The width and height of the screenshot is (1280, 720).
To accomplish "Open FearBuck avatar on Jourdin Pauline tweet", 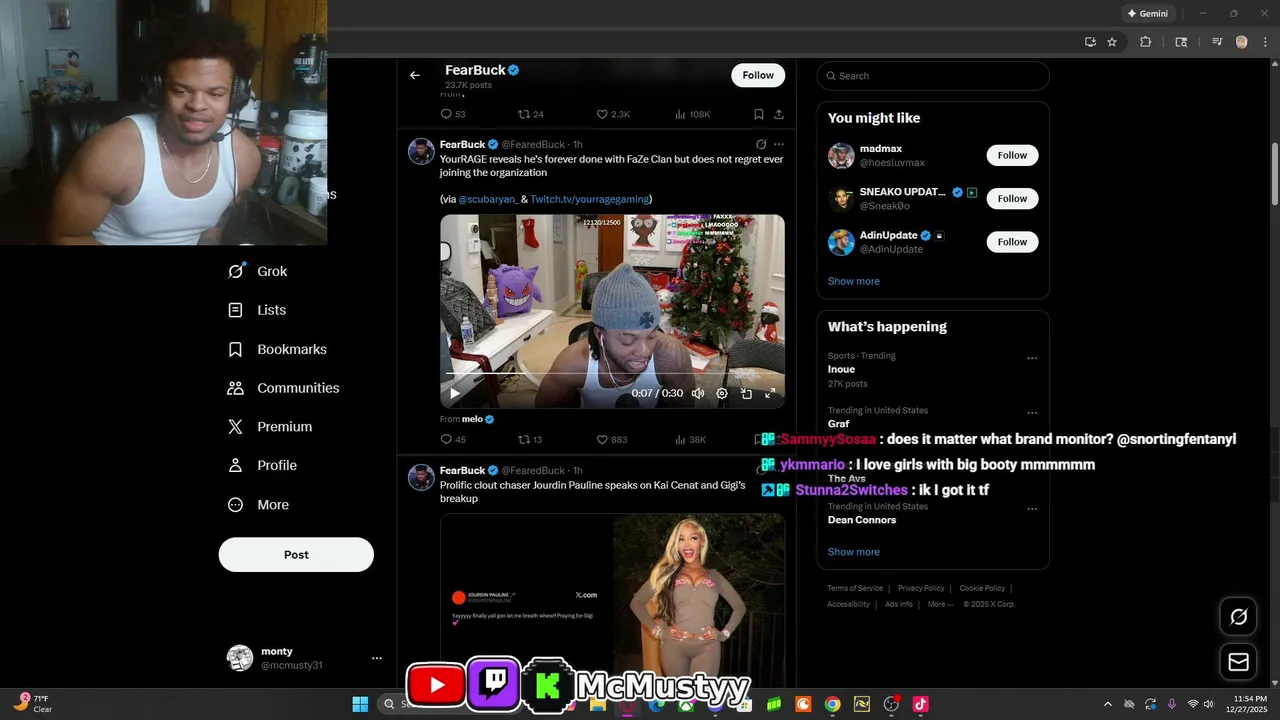I will [x=421, y=477].
